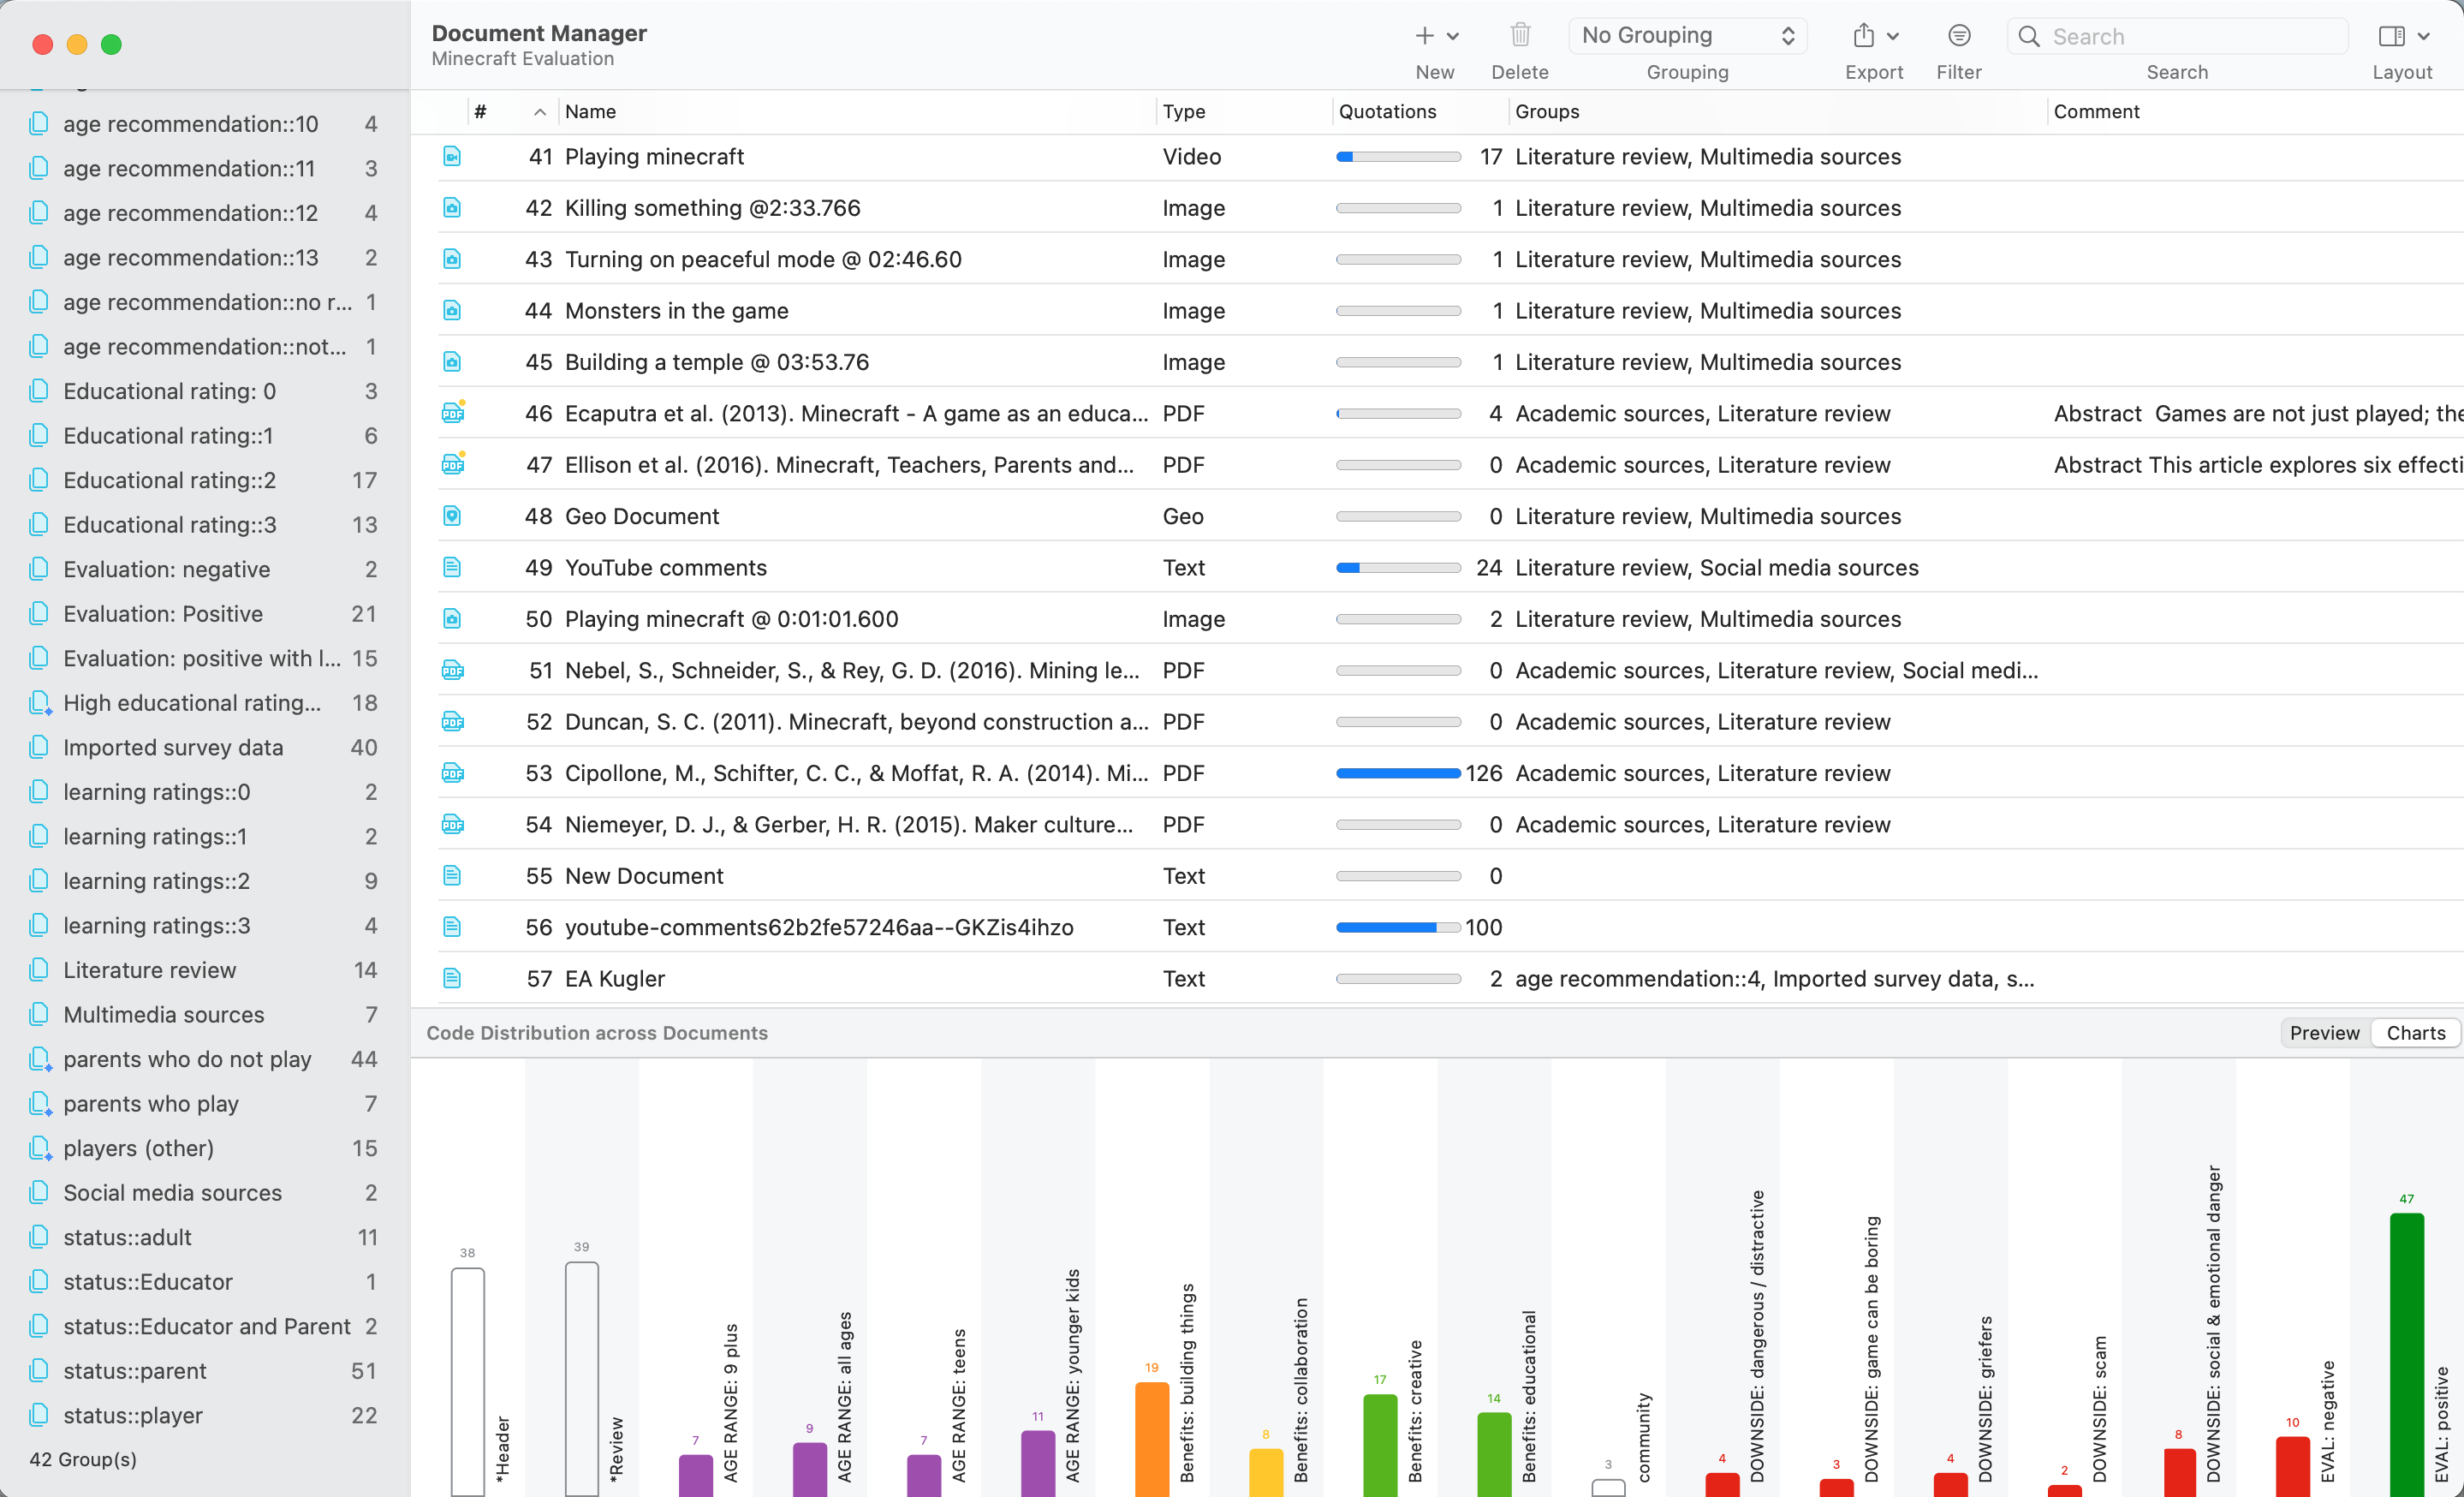Viewport: 2464px width, 1497px height.
Task: Click quotation bar for Cipollone et al. row
Action: [x=1397, y=773]
